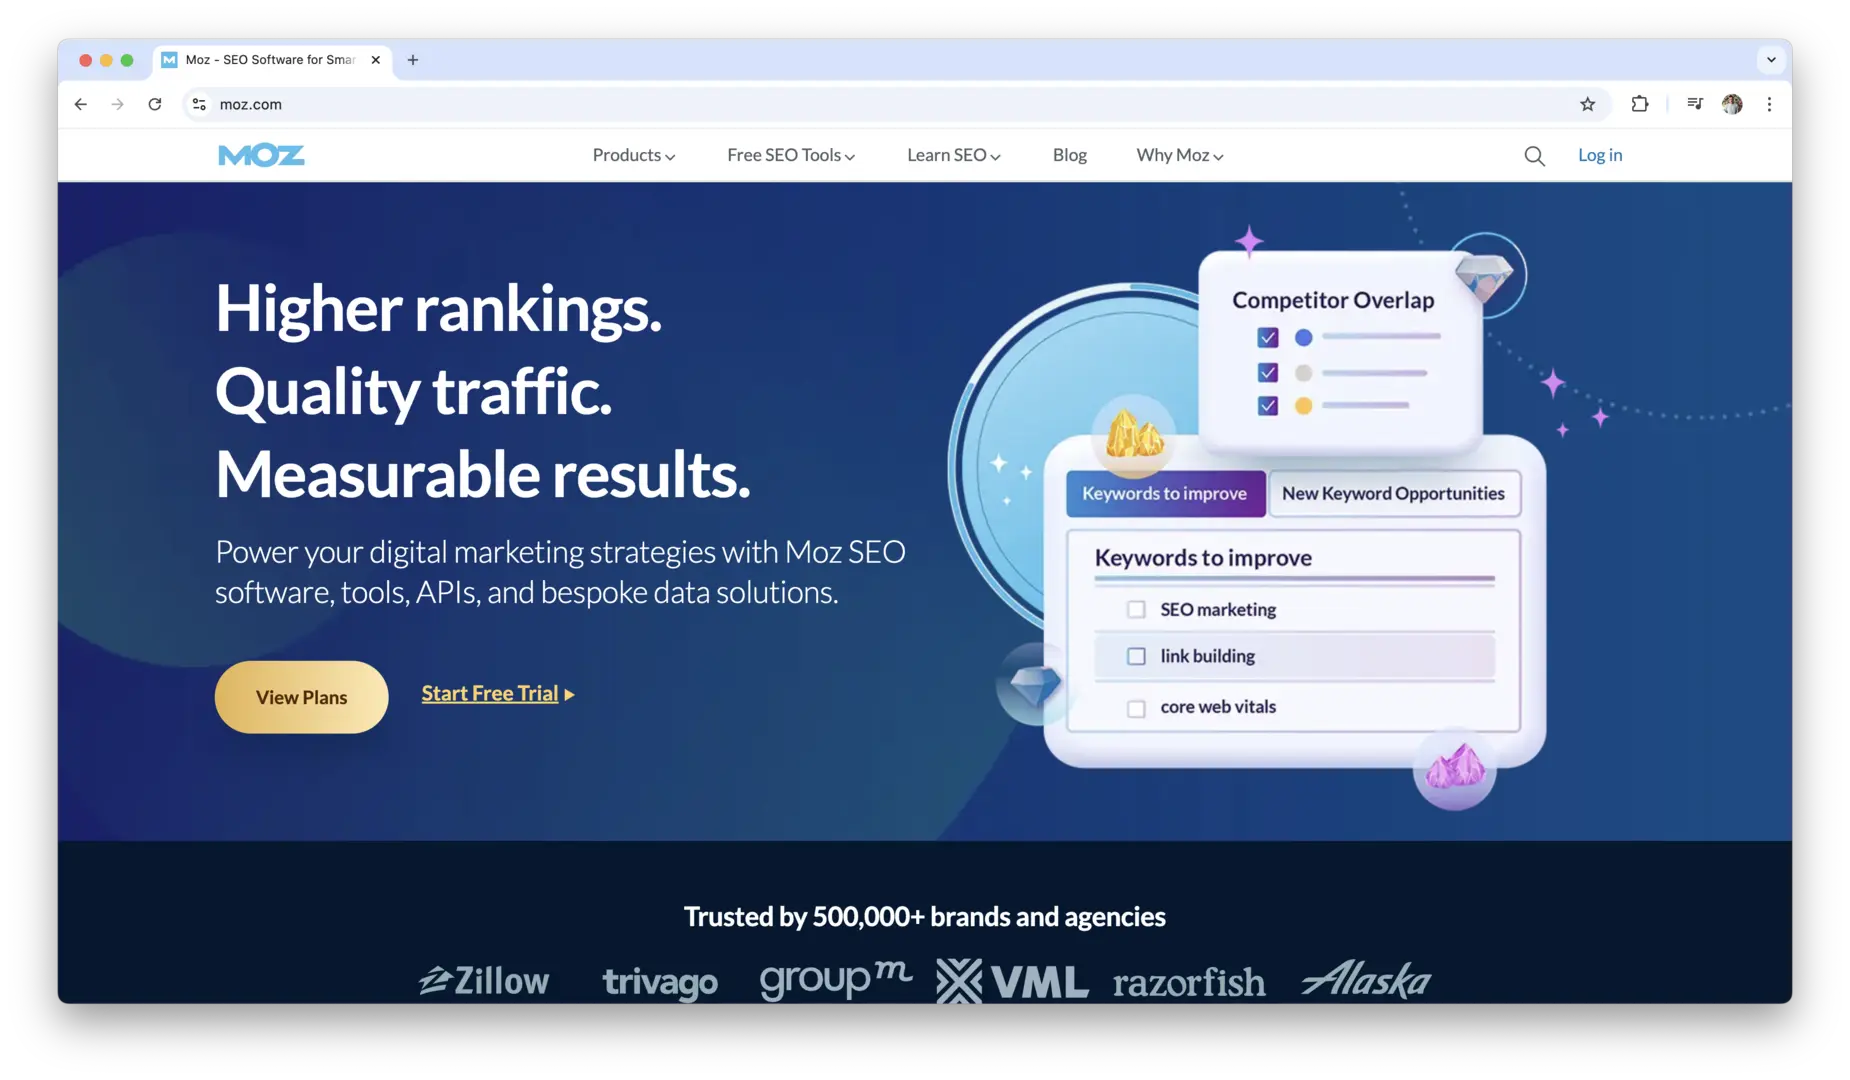Viewport: 1850px width, 1080px height.
Task: Select the Keywords to improve tab
Action: point(1165,494)
